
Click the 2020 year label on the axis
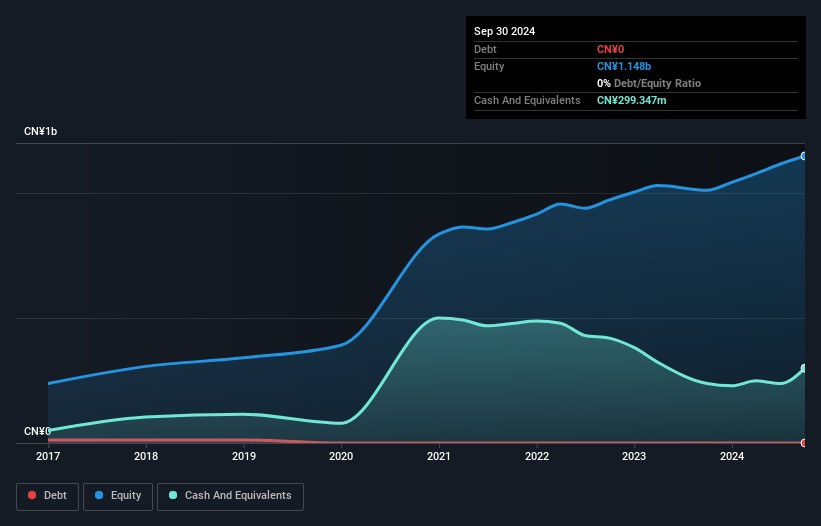[341, 456]
